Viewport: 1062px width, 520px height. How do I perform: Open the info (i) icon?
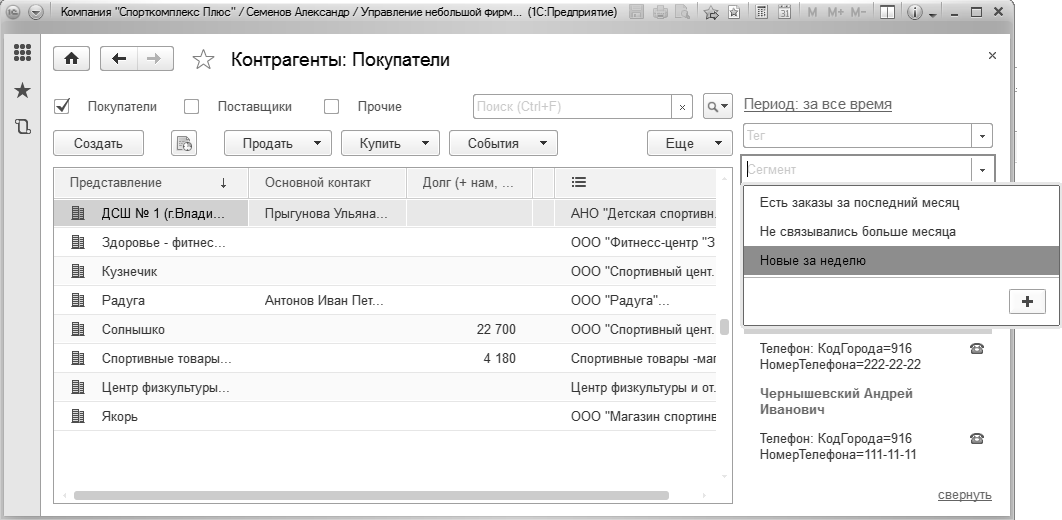(914, 12)
